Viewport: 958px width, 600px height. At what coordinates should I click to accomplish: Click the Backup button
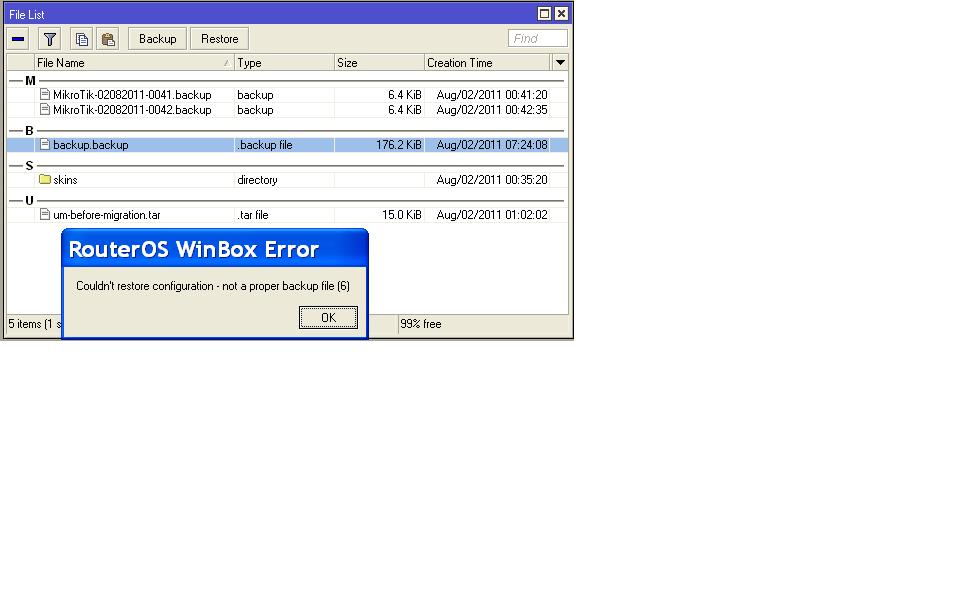click(157, 39)
